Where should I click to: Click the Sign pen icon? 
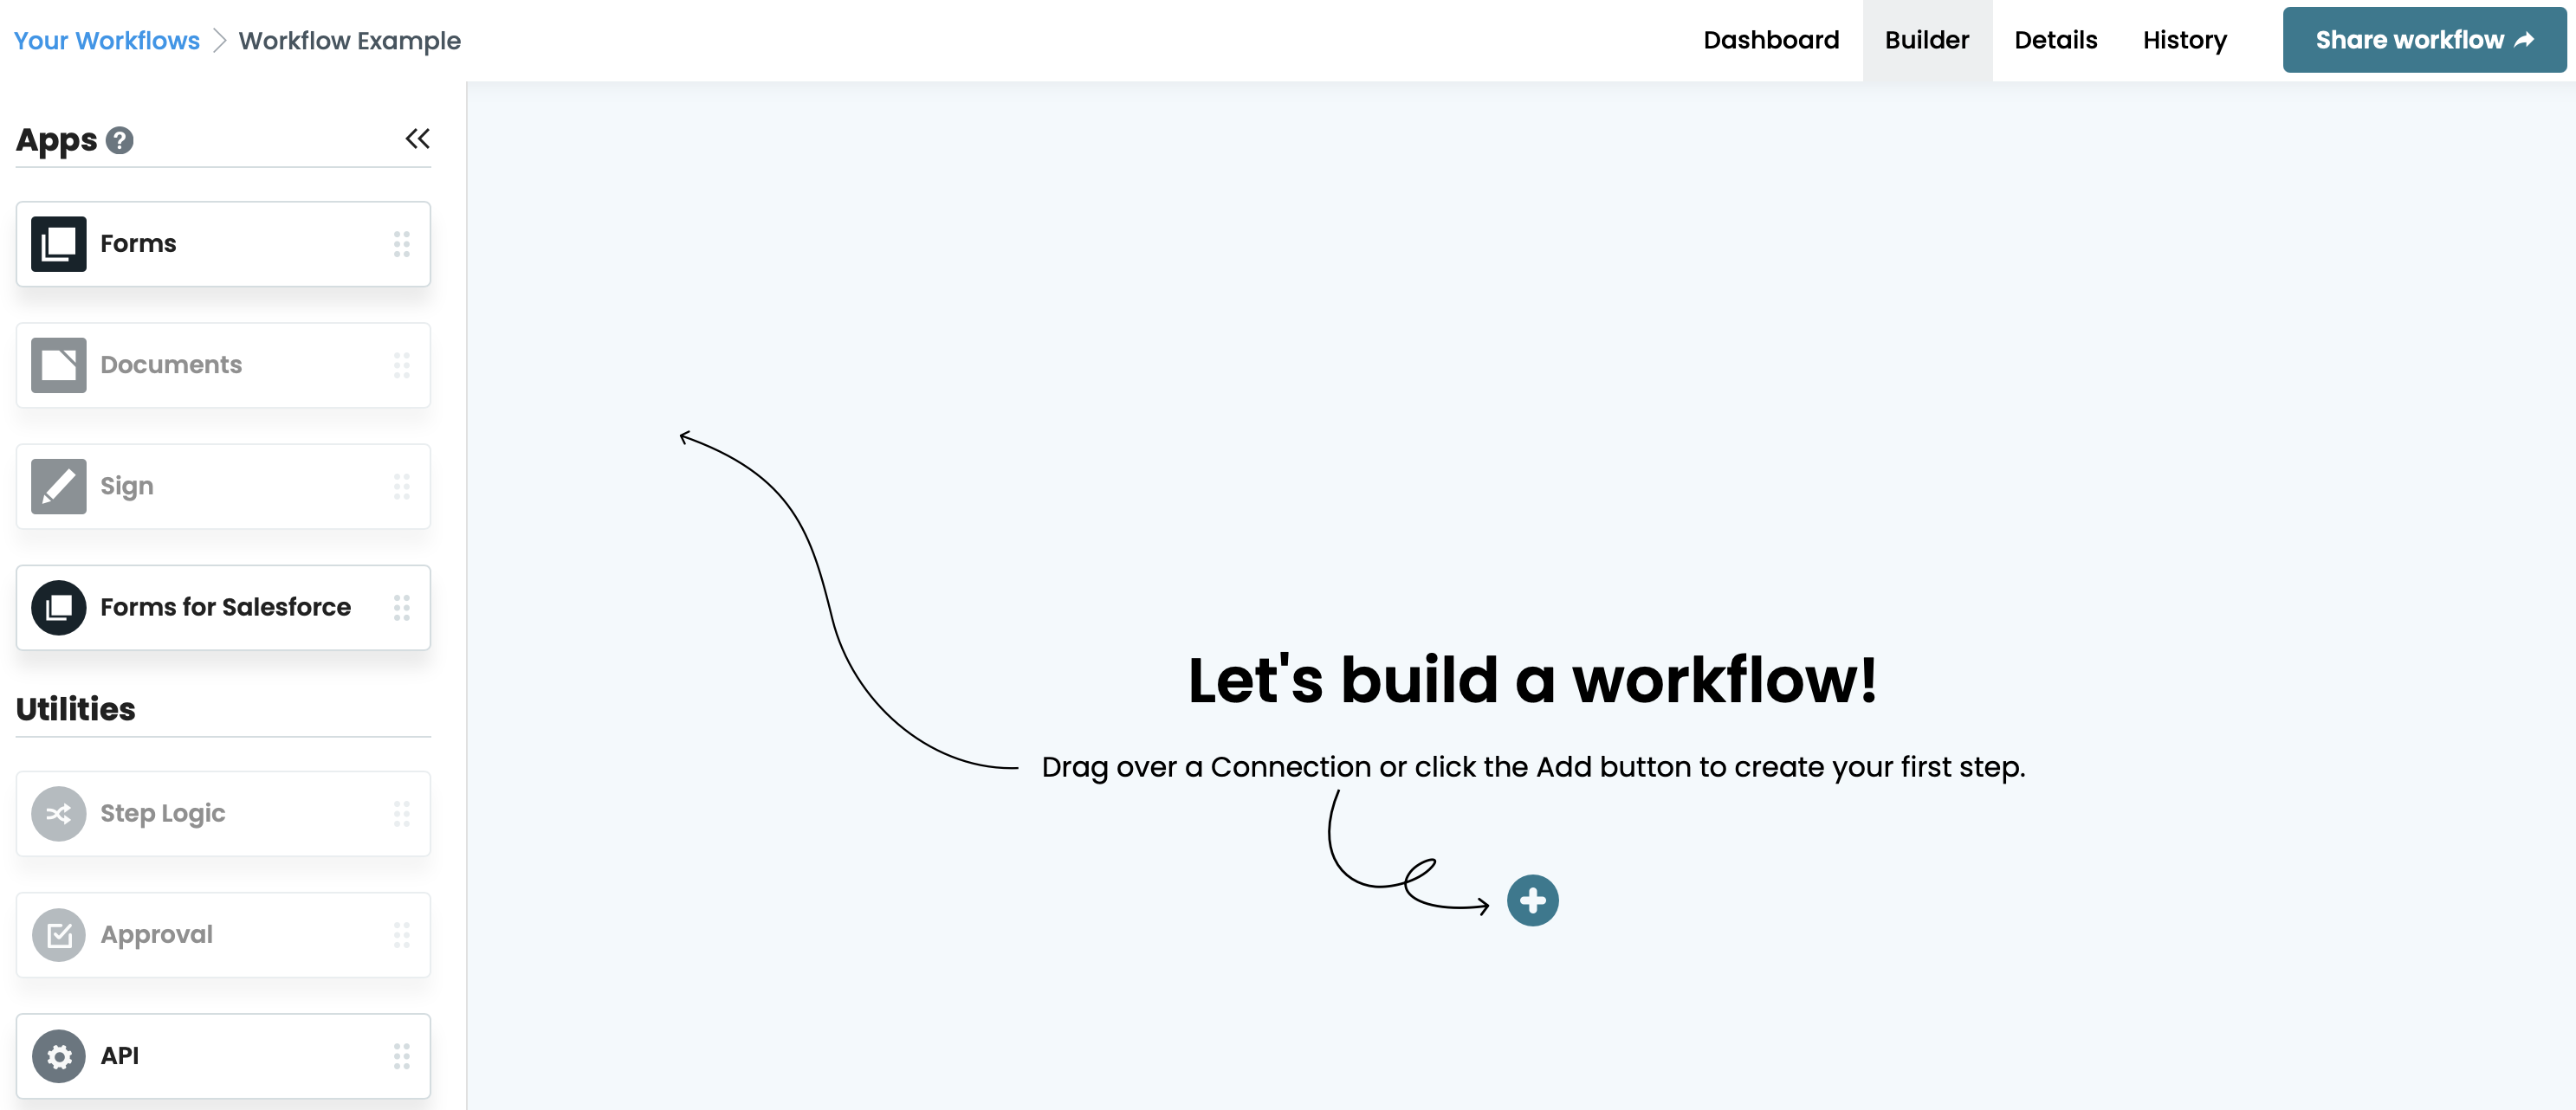(x=58, y=486)
